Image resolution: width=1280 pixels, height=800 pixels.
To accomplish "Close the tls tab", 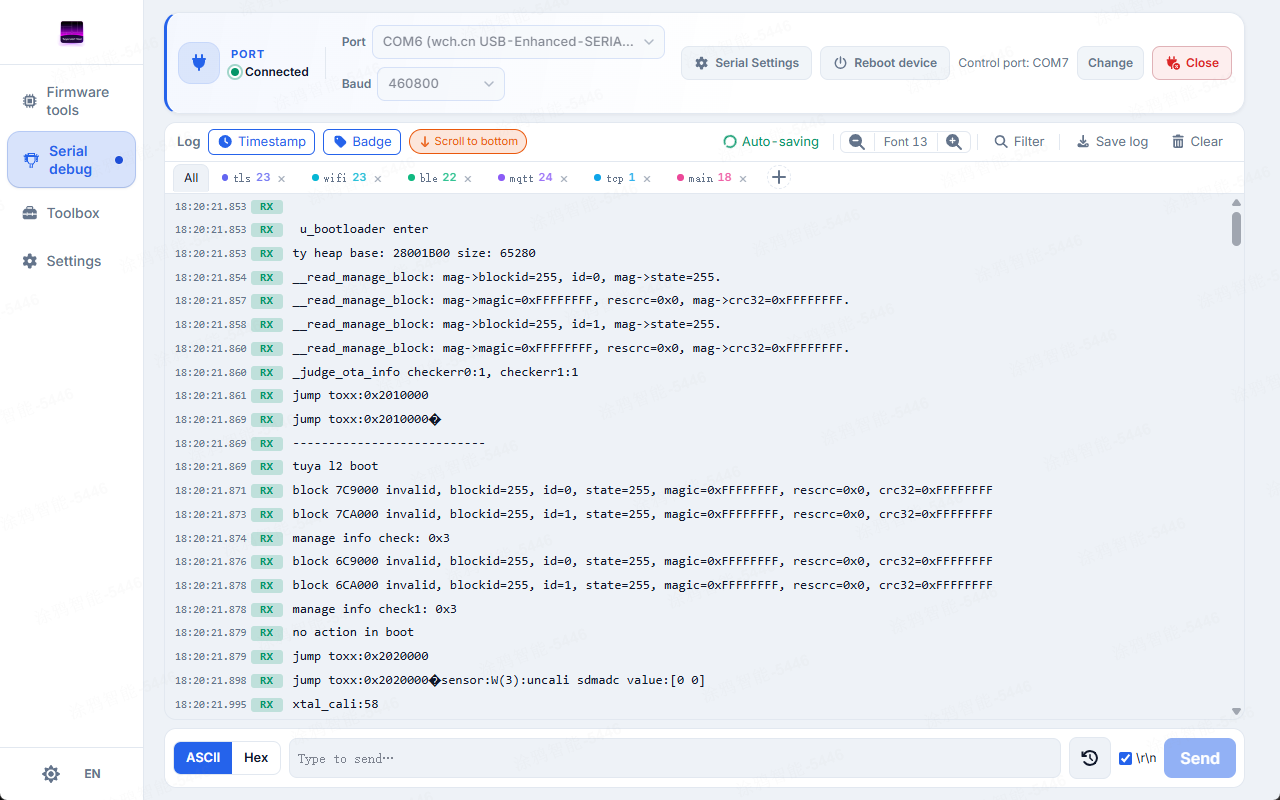I will tap(281, 179).
